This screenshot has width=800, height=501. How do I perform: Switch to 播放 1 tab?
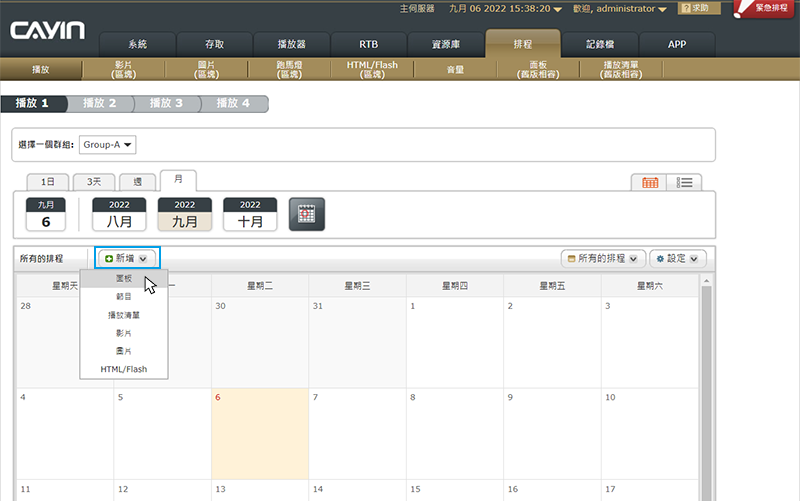(33, 104)
